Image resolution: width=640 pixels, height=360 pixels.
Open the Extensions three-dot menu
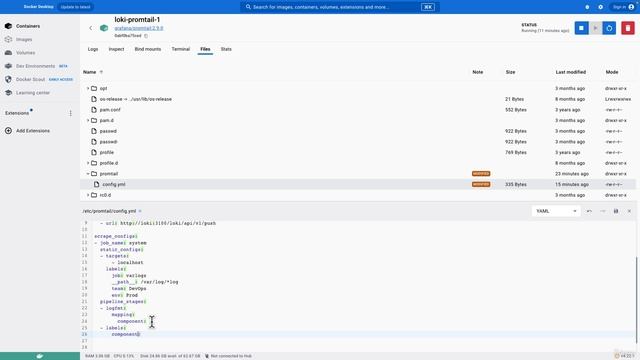tap(71, 113)
